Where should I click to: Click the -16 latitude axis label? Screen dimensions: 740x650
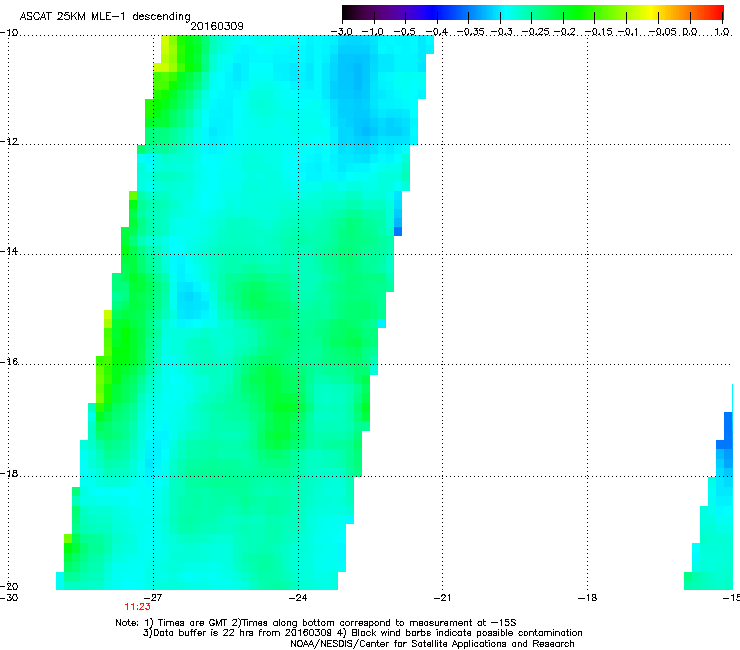(x=9, y=362)
